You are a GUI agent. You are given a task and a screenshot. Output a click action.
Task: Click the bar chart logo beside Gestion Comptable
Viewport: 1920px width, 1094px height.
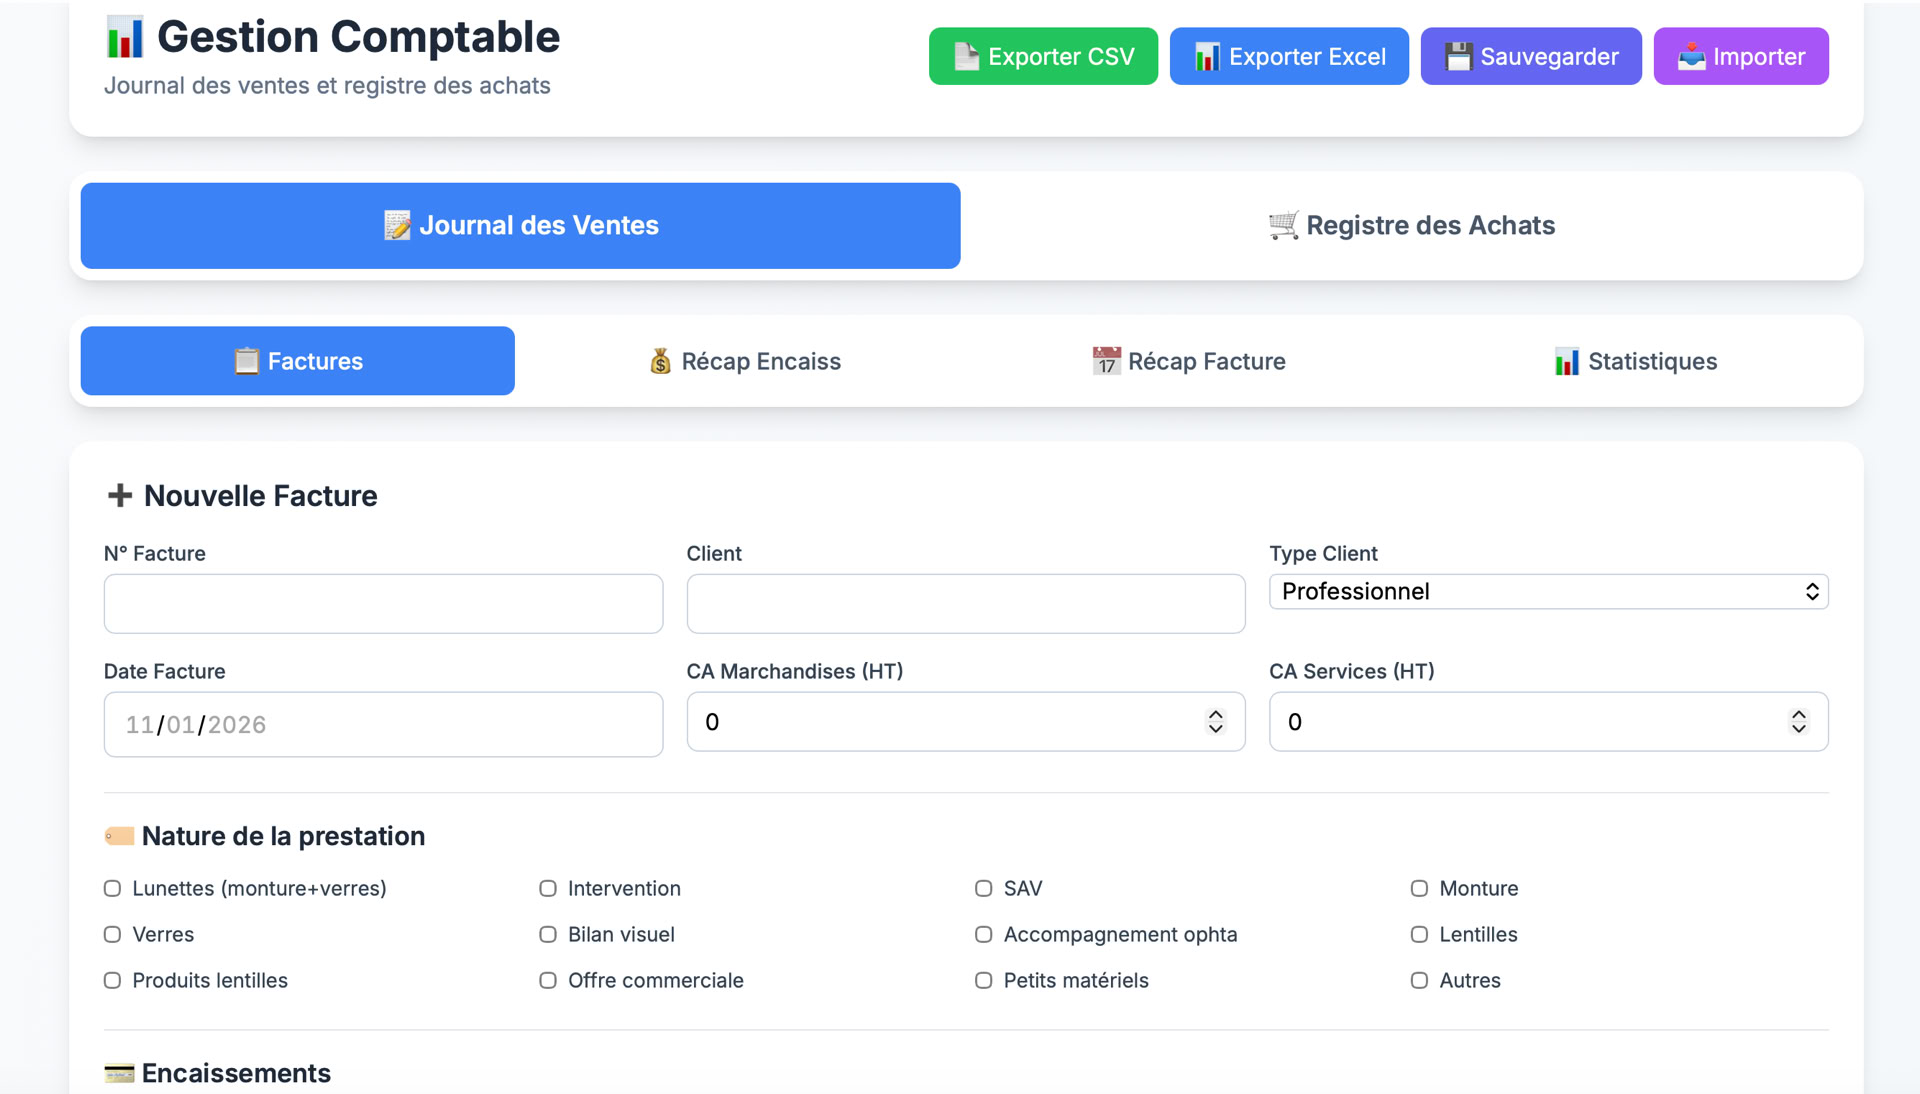tap(125, 38)
